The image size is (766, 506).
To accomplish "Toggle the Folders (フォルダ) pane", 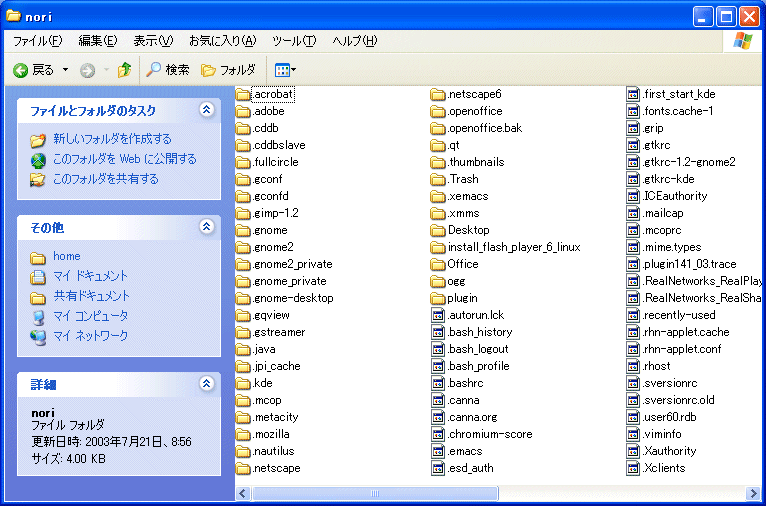I will [x=228, y=70].
